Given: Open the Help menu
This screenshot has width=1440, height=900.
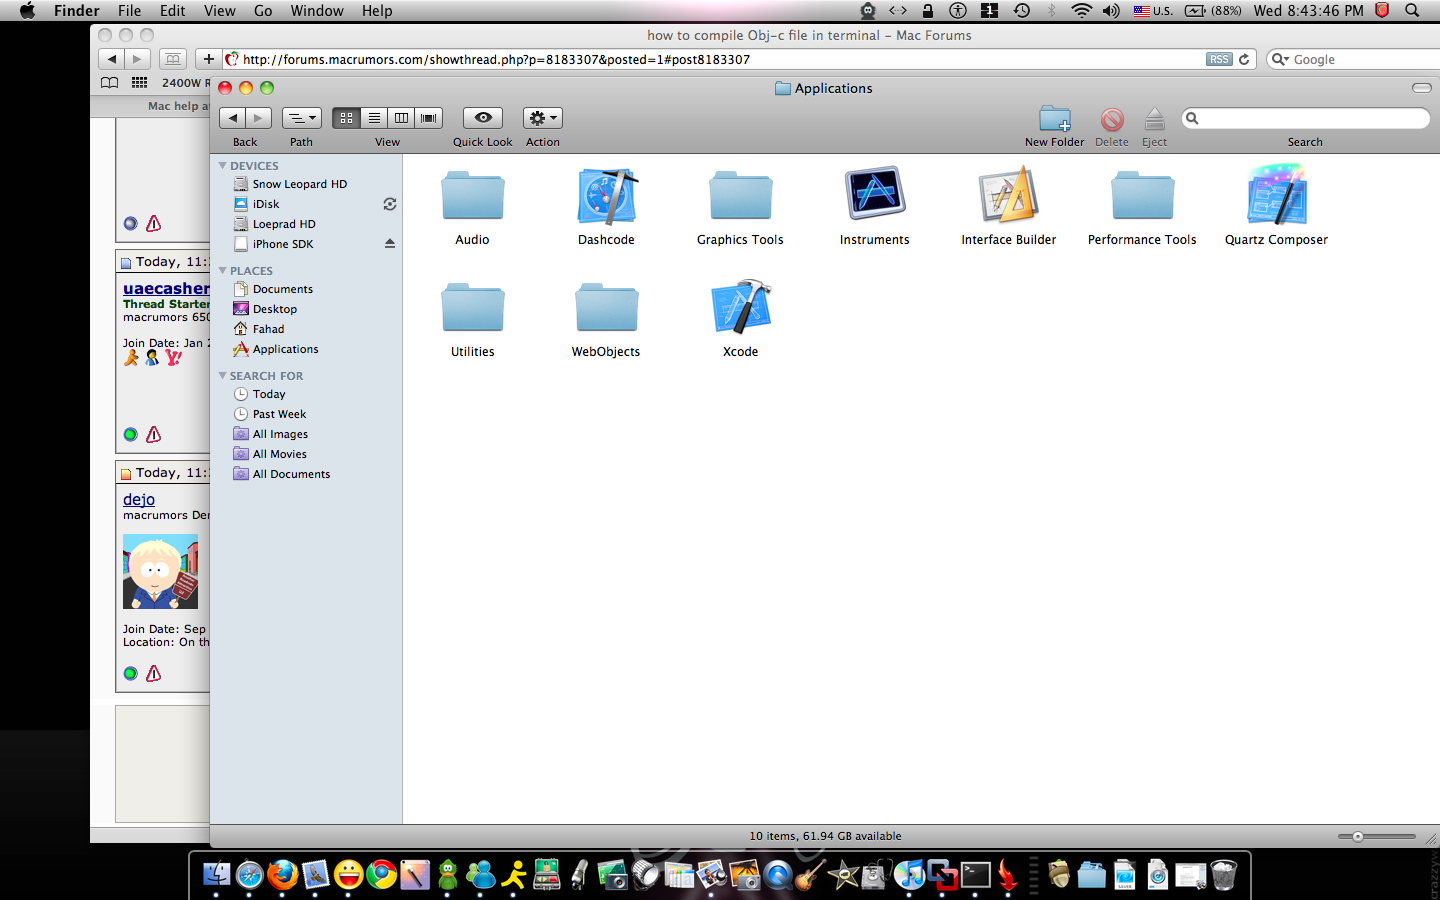Looking at the screenshot, I should click(x=377, y=11).
